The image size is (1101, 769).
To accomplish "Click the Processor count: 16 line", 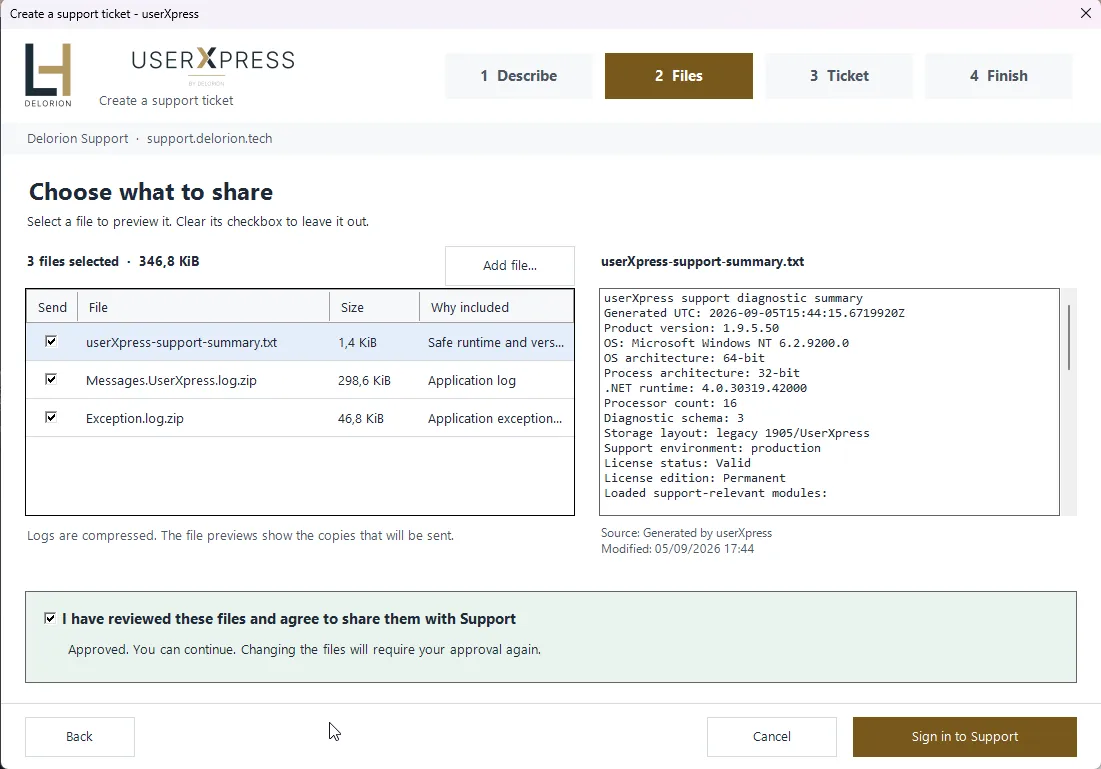I will (x=670, y=403).
